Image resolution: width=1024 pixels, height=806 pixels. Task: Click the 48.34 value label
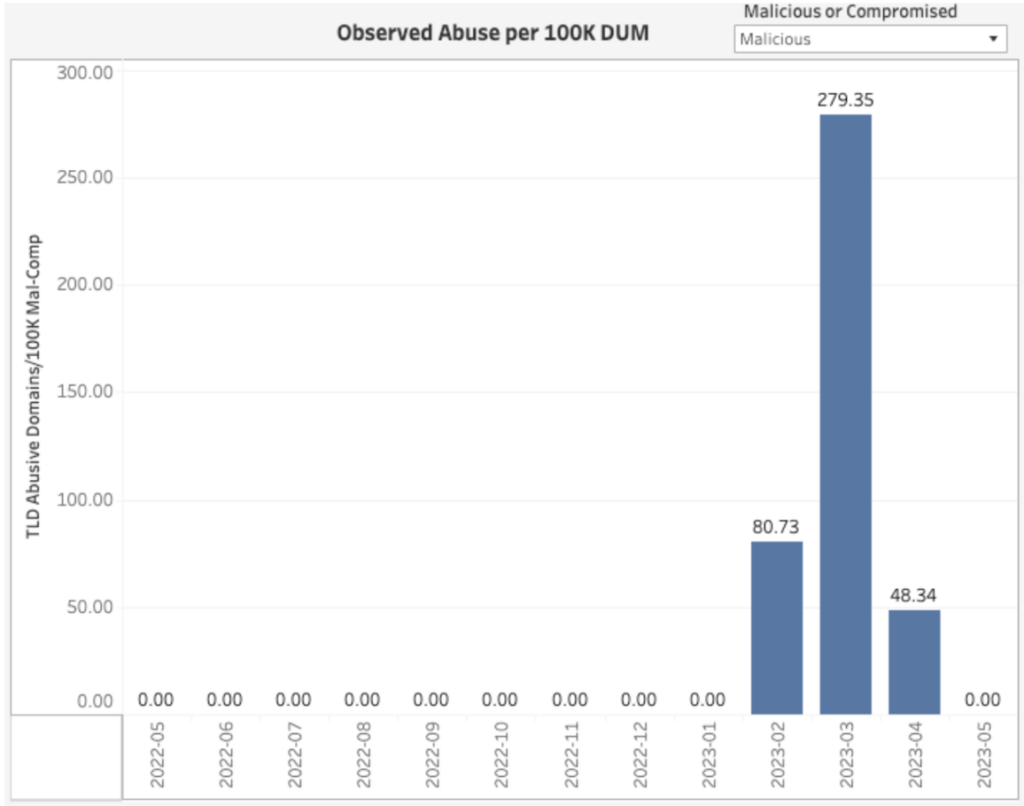[x=913, y=594]
